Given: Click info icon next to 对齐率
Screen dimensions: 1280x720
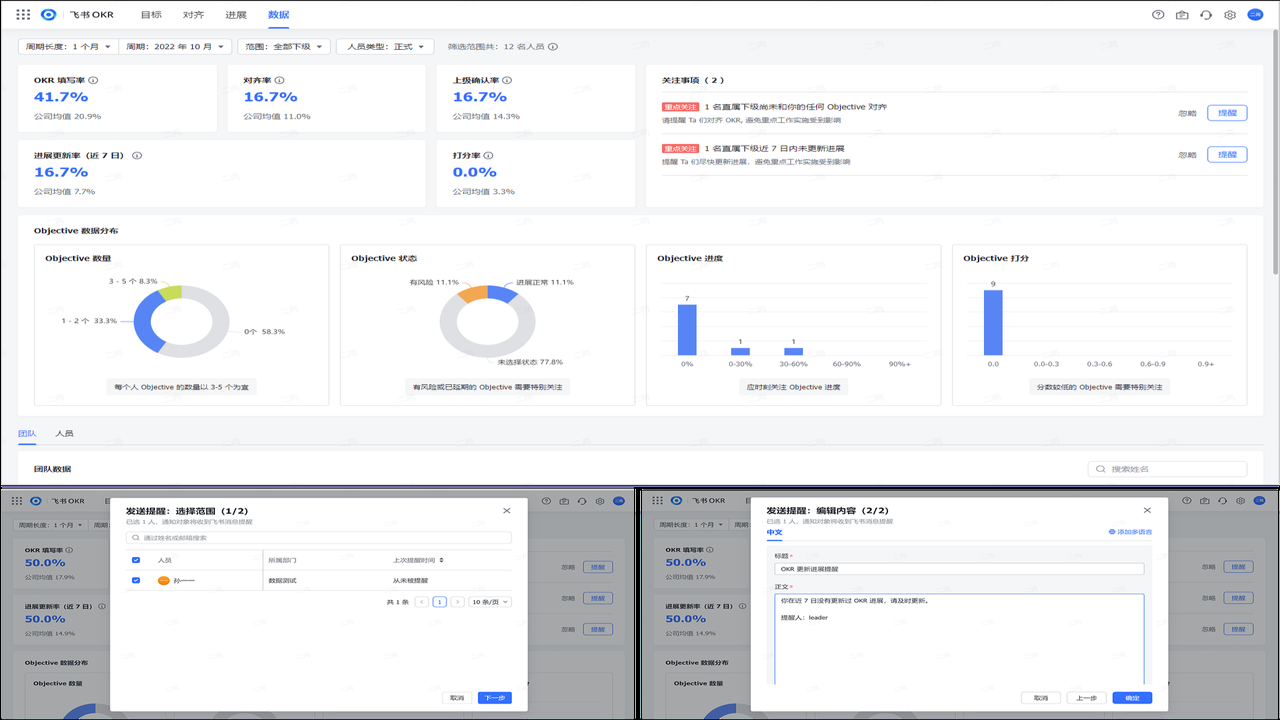Looking at the screenshot, I should pos(279,80).
